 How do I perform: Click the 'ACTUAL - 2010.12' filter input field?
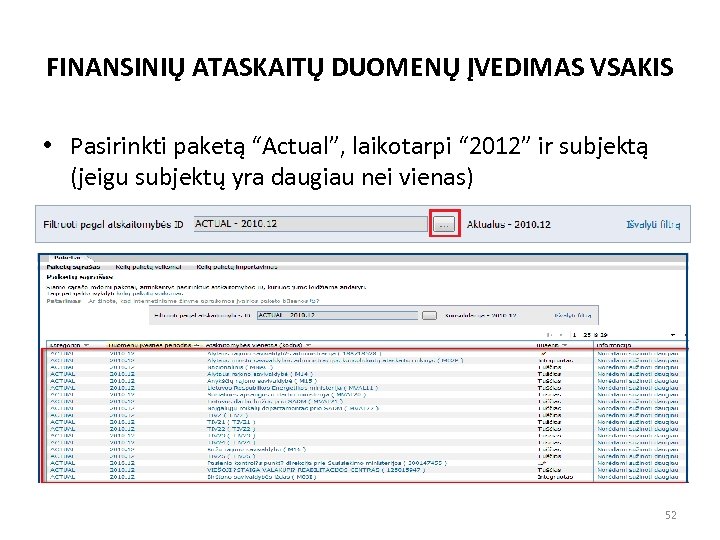(310, 224)
